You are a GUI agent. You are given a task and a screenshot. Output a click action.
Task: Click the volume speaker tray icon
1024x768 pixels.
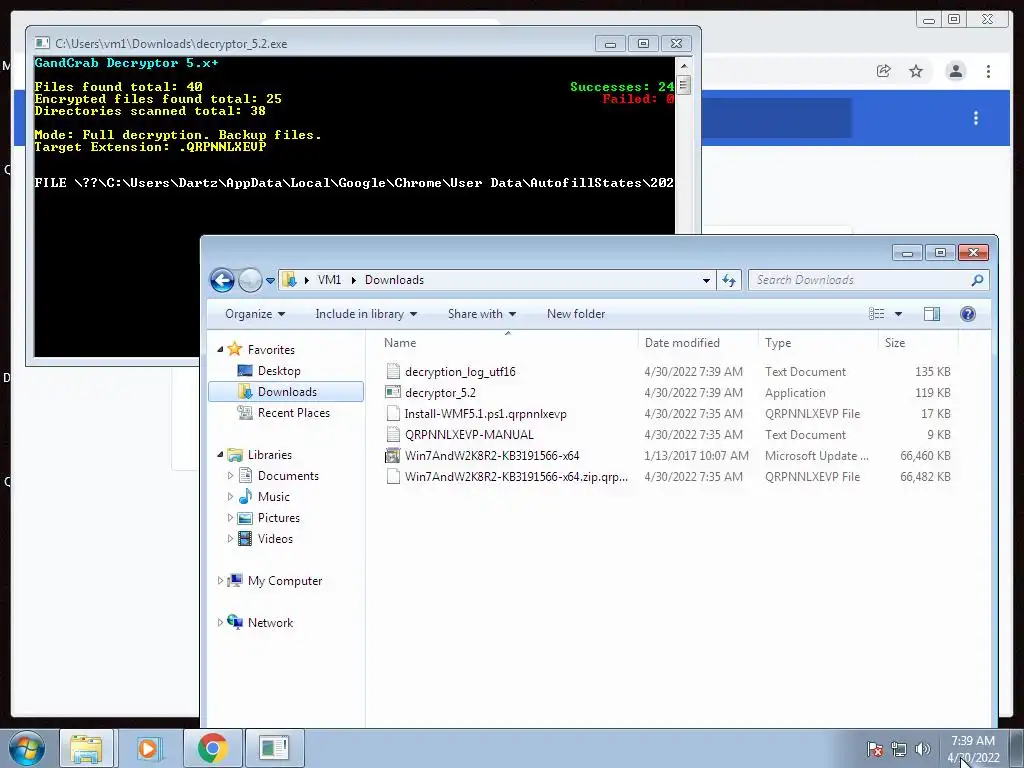[x=923, y=749]
